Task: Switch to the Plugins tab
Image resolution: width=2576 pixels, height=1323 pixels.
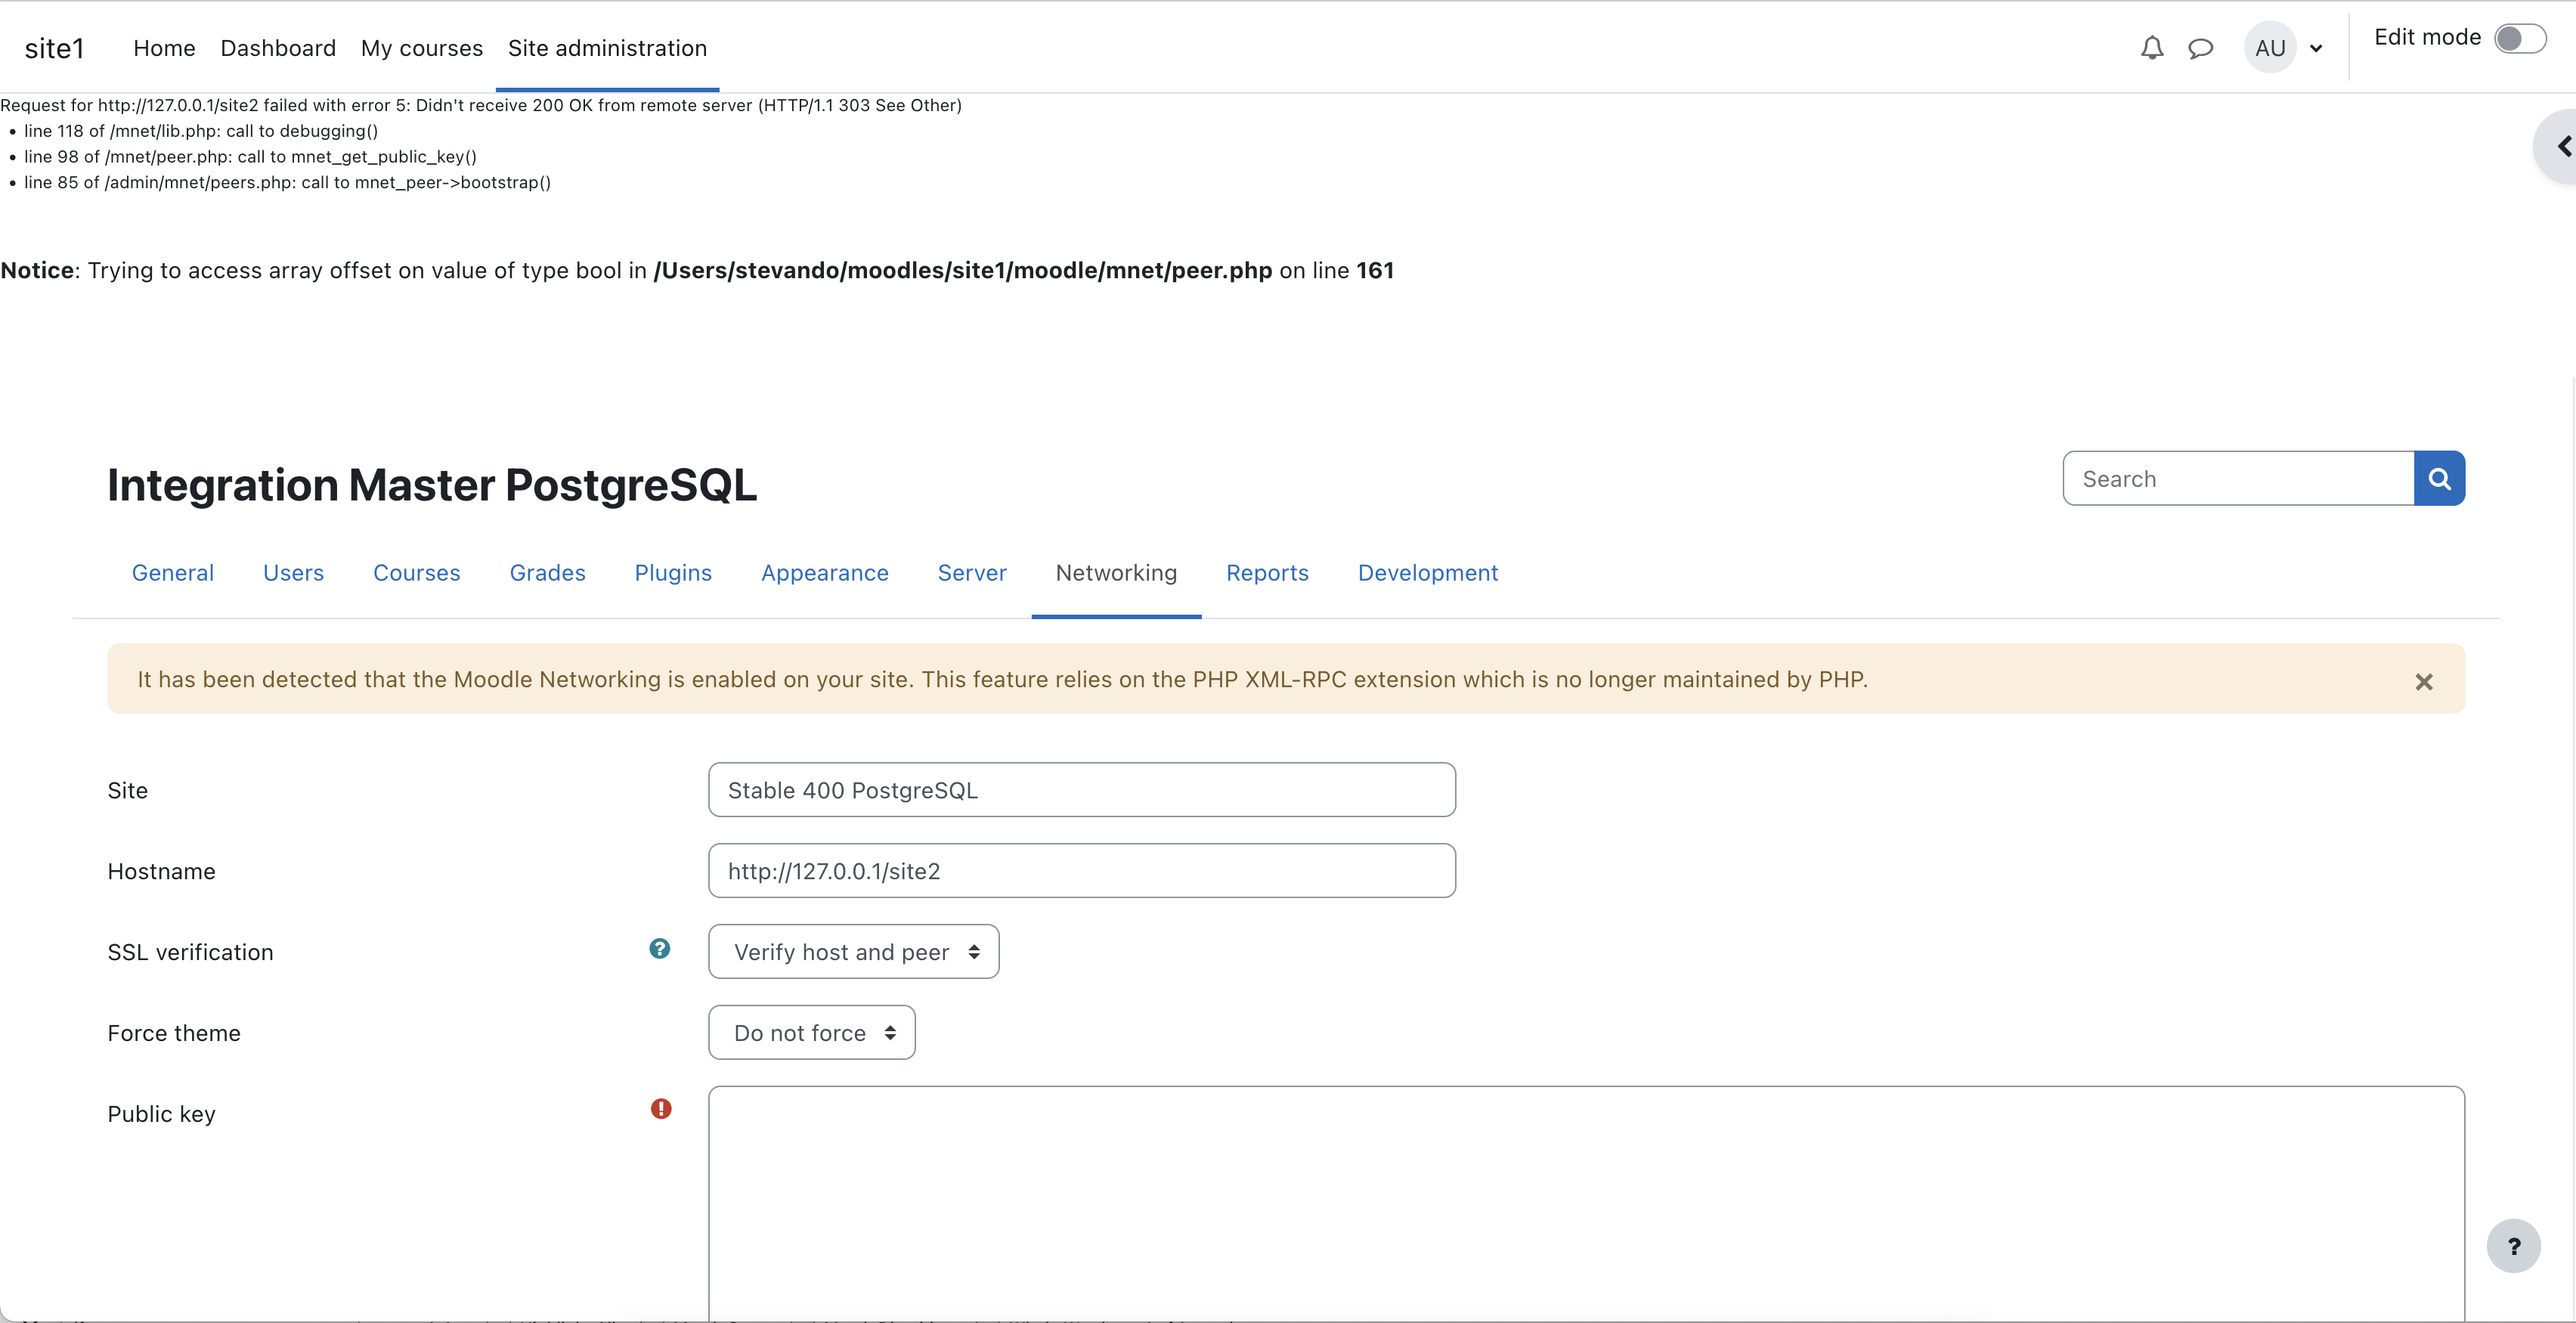Action: [673, 573]
